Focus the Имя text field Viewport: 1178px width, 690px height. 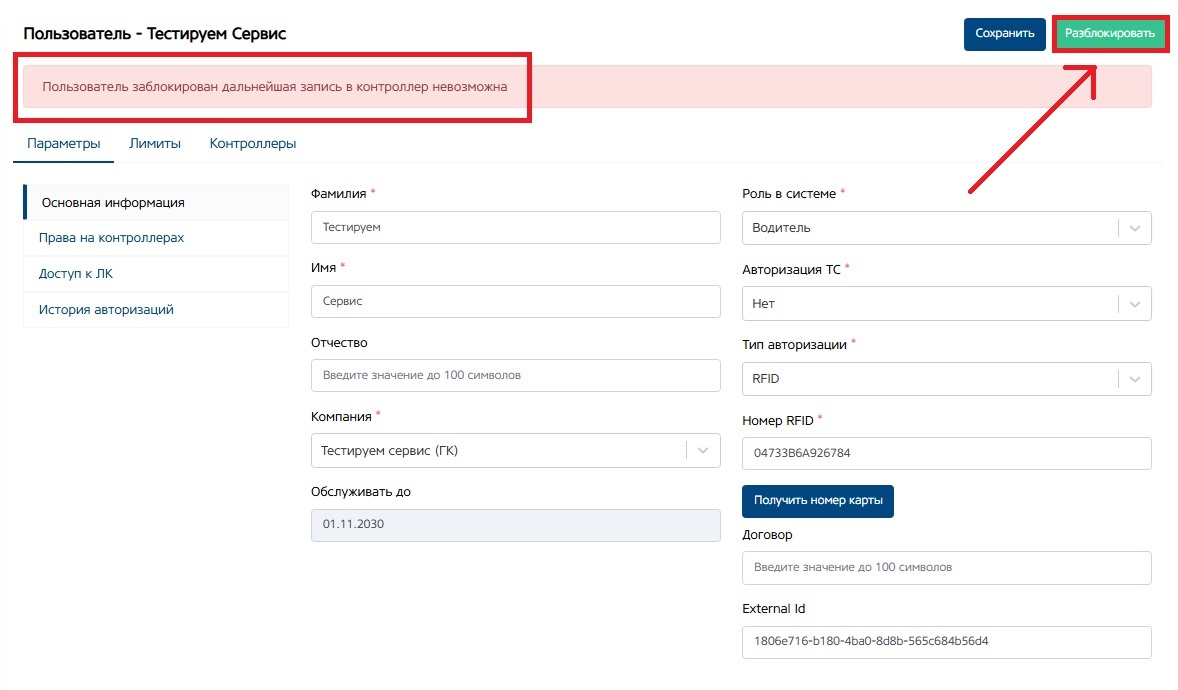click(515, 301)
